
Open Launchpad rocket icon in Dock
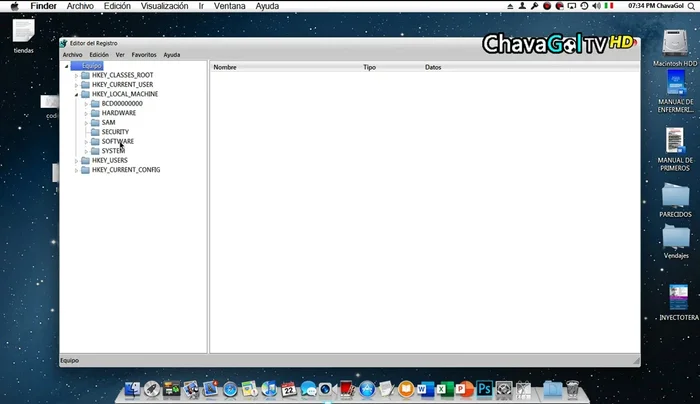click(152, 389)
